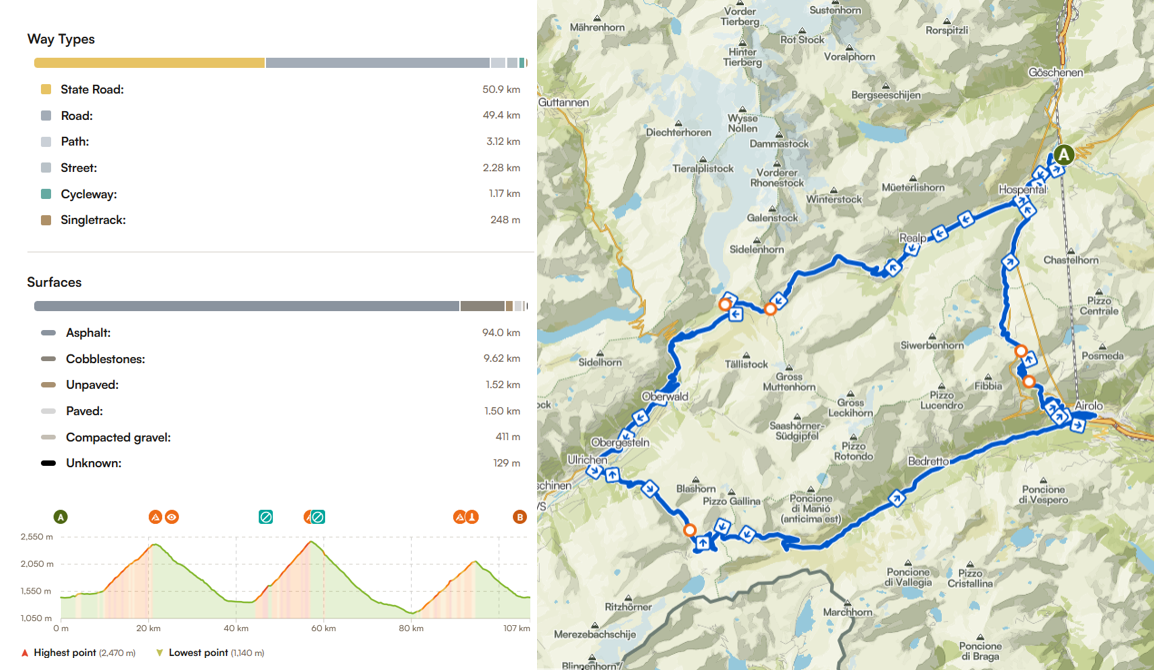The width and height of the screenshot is (1154, 670).
Task: Click the direction arrow marker near Bedretto
Action: (898, 497)
